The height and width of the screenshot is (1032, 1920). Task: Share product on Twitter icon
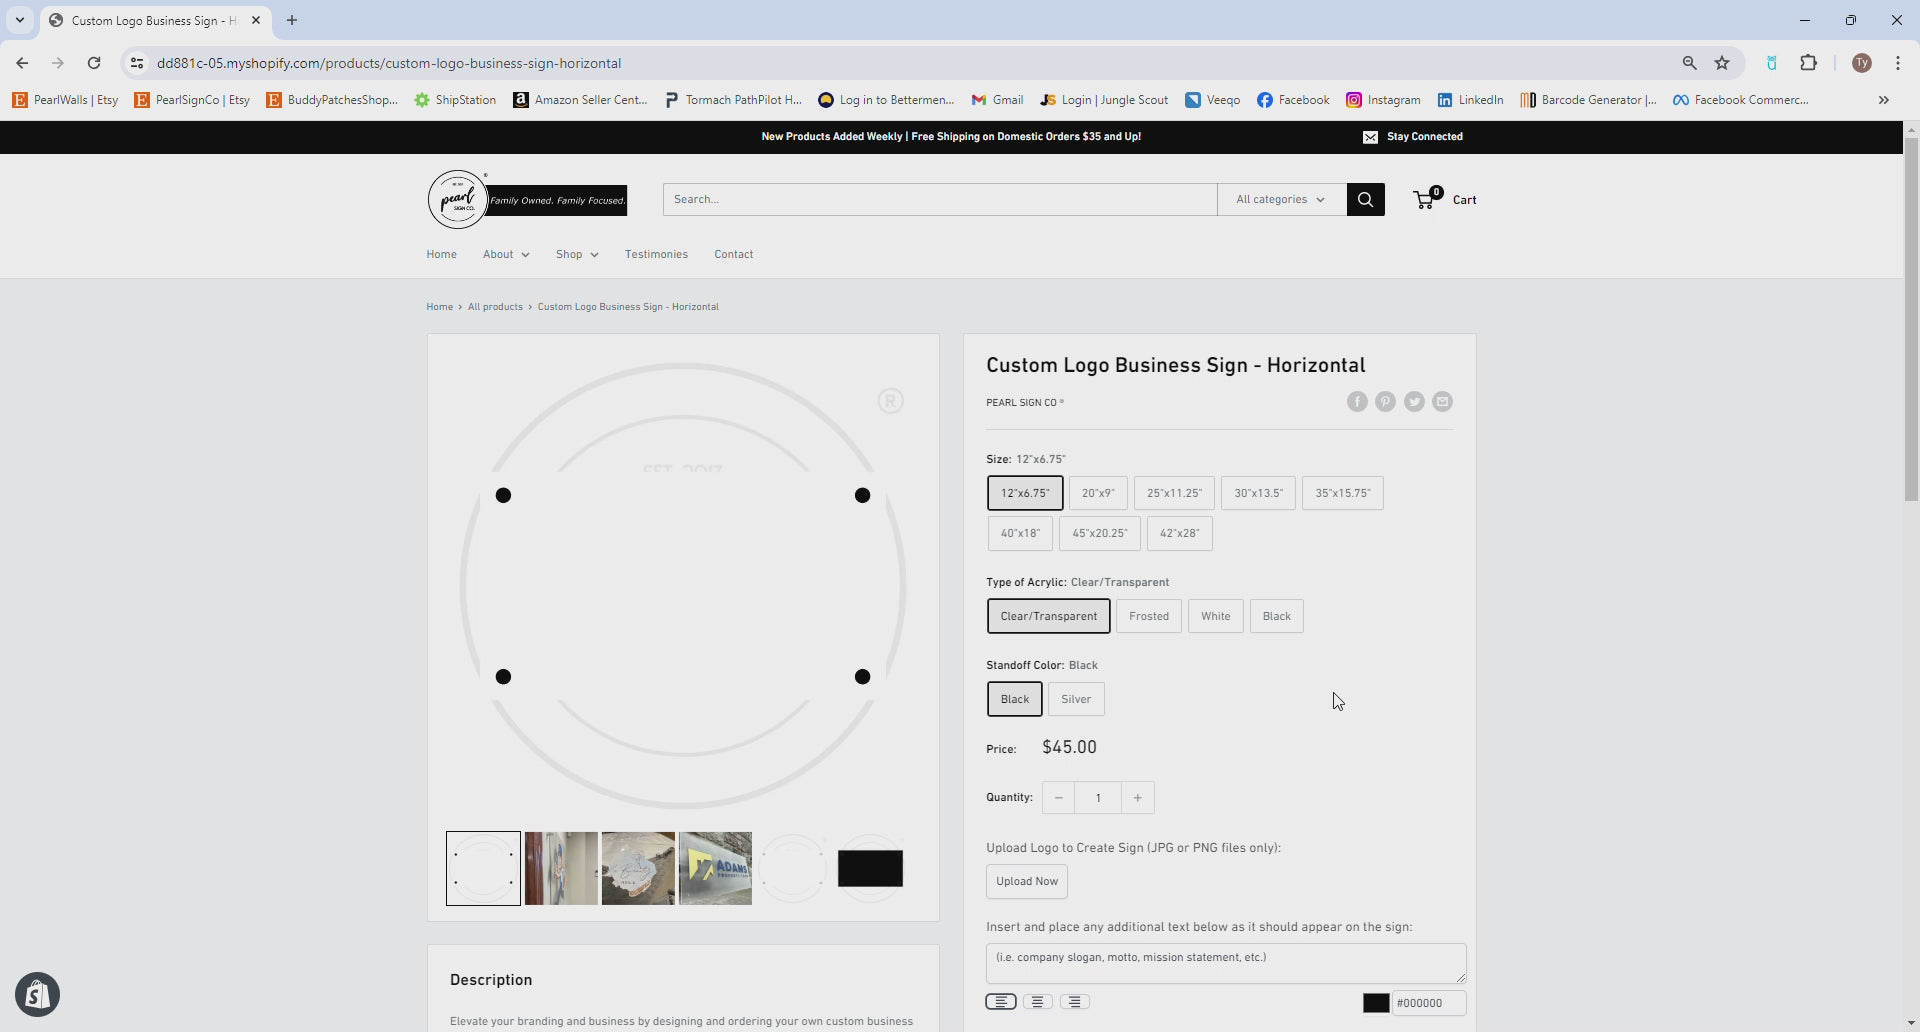[1414, 402]
